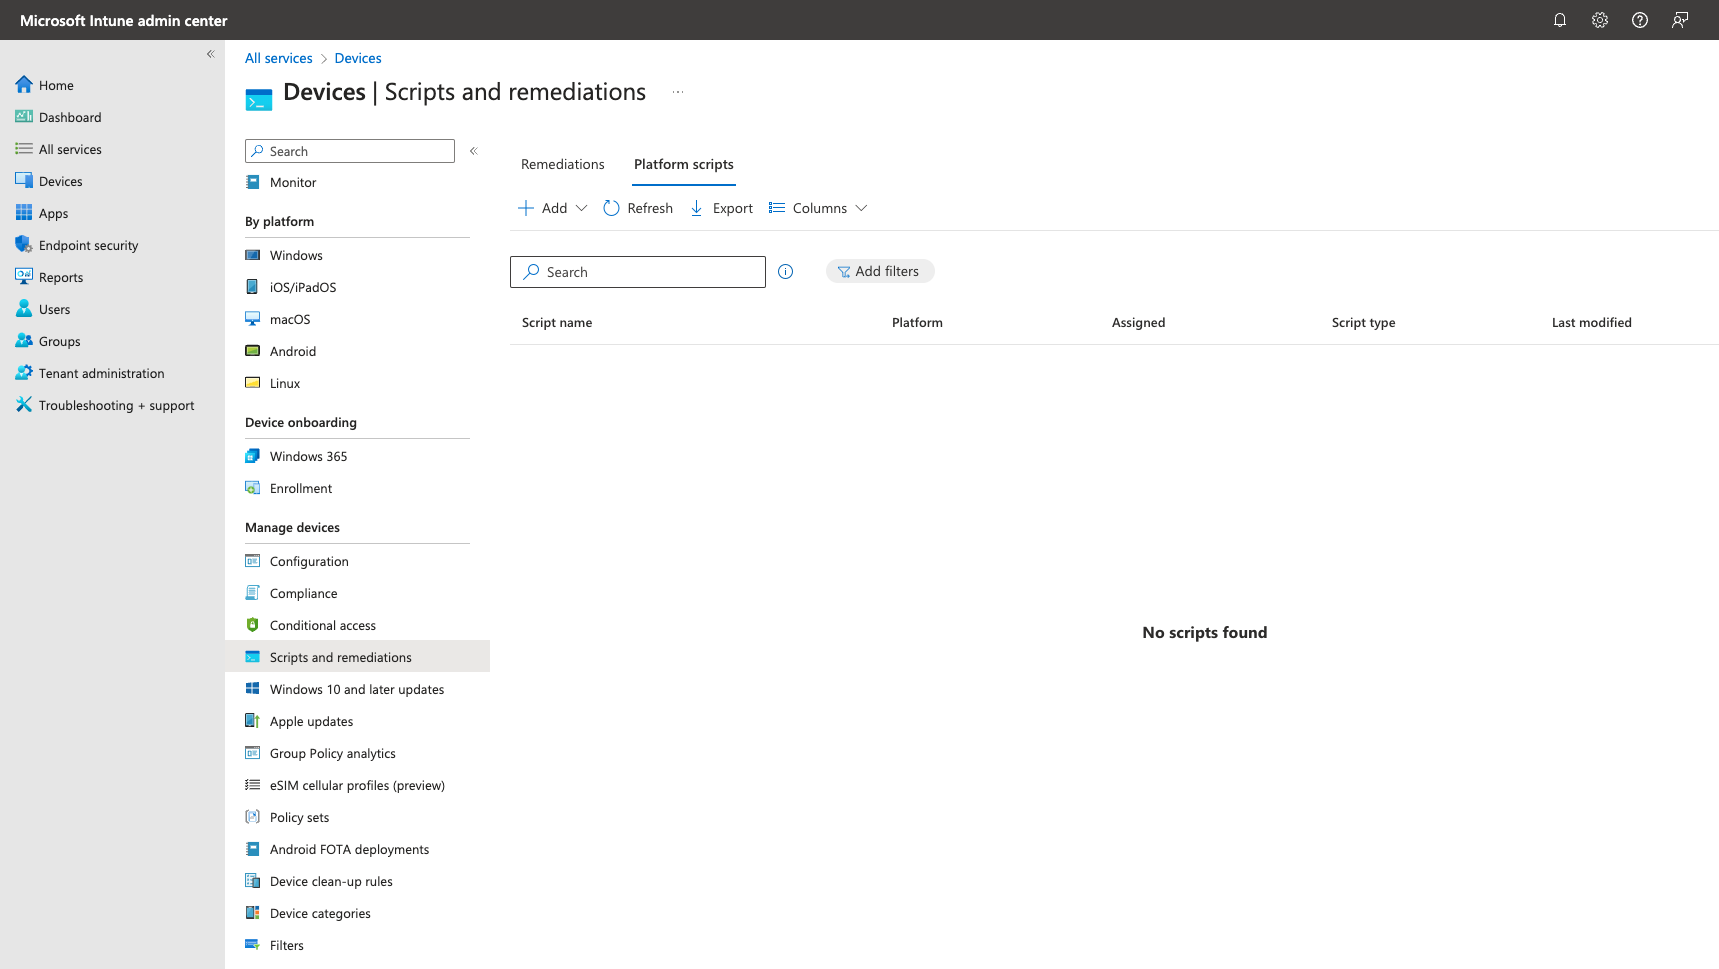This screenshot has height=969, width=1719.
Task: Select Android platform icon
Action: click(x=253, y=351)
